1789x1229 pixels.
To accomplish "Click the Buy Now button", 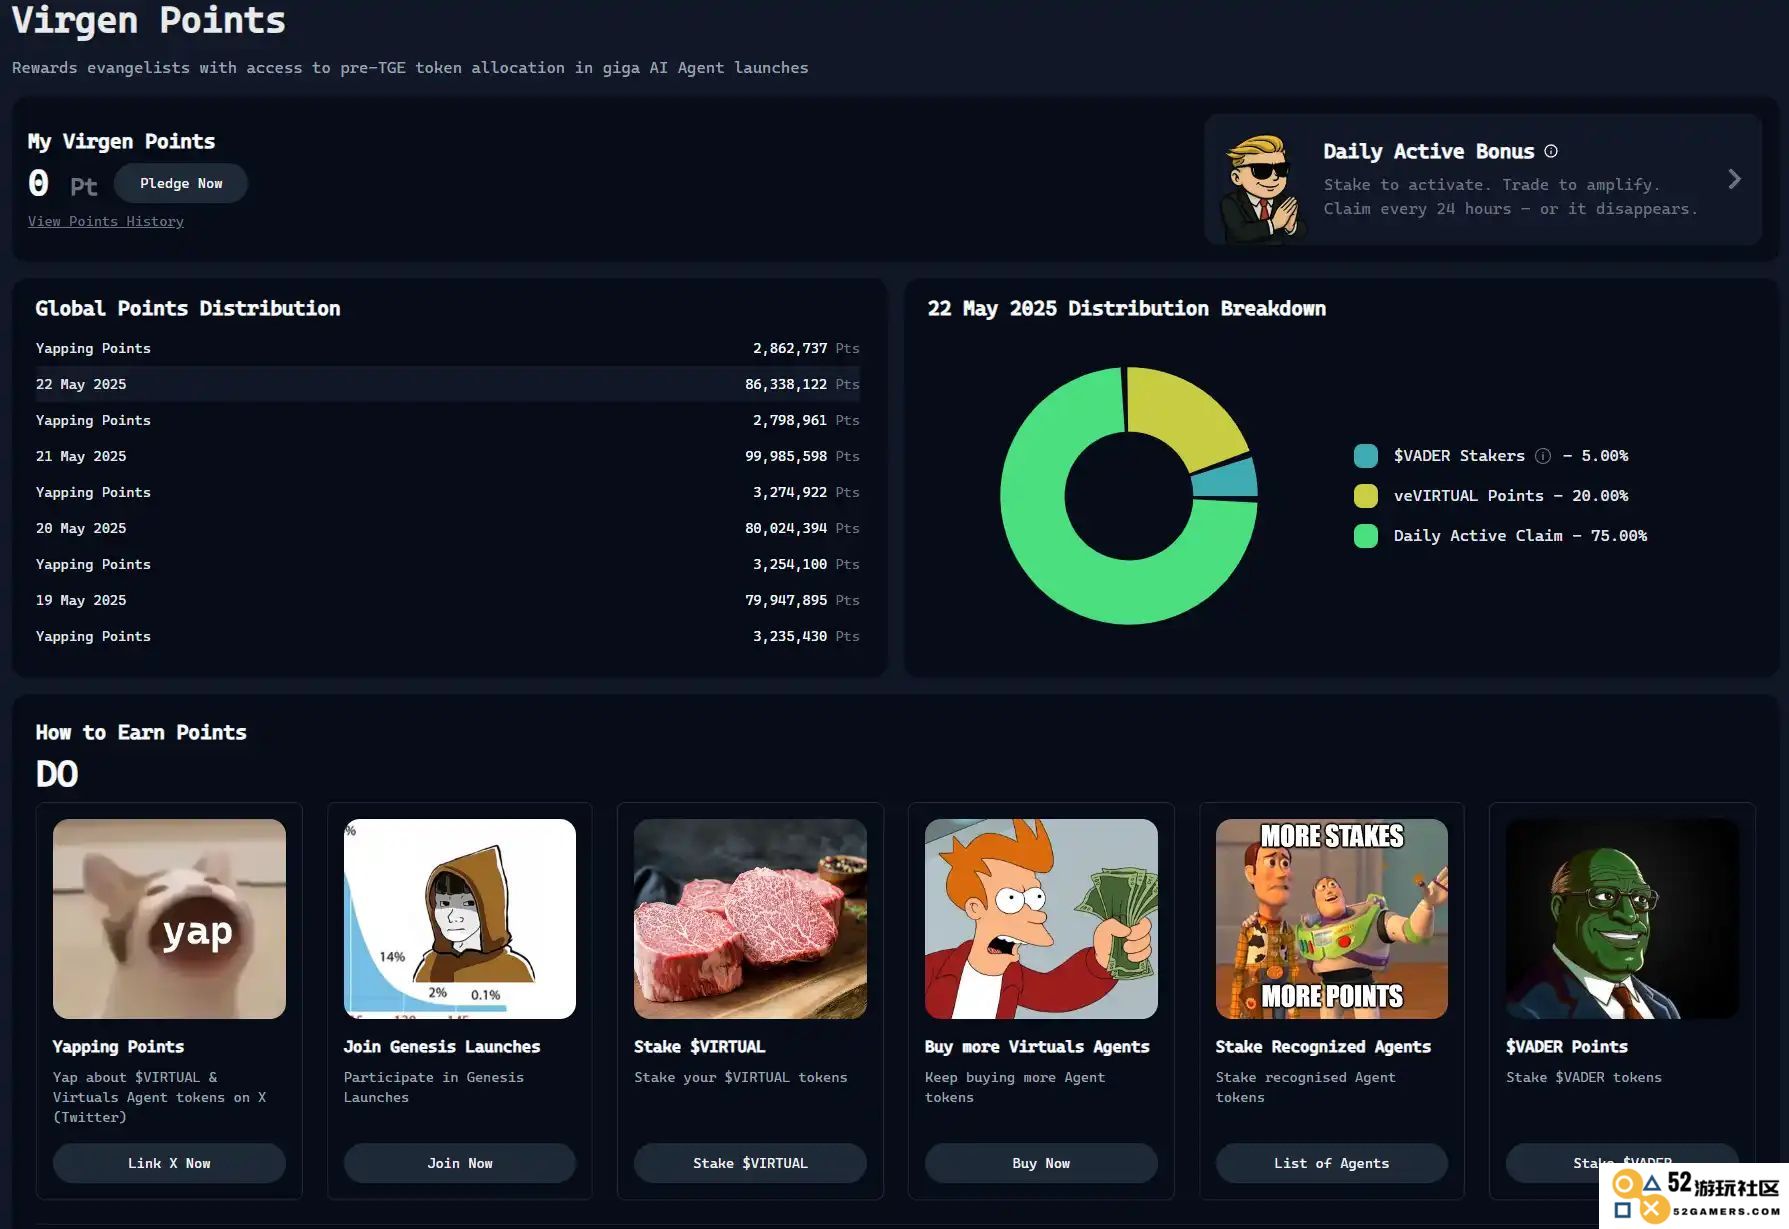I will click(1041, 1163).
